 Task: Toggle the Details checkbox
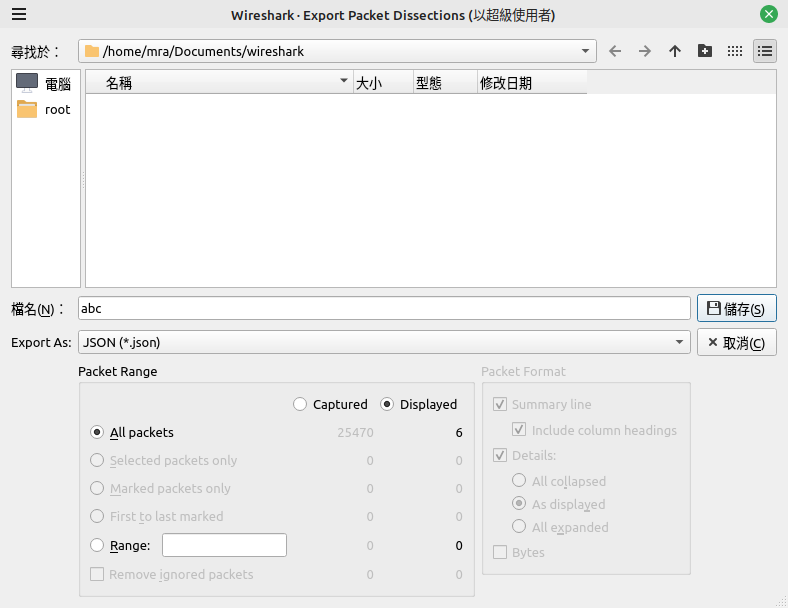coord(500,455)
